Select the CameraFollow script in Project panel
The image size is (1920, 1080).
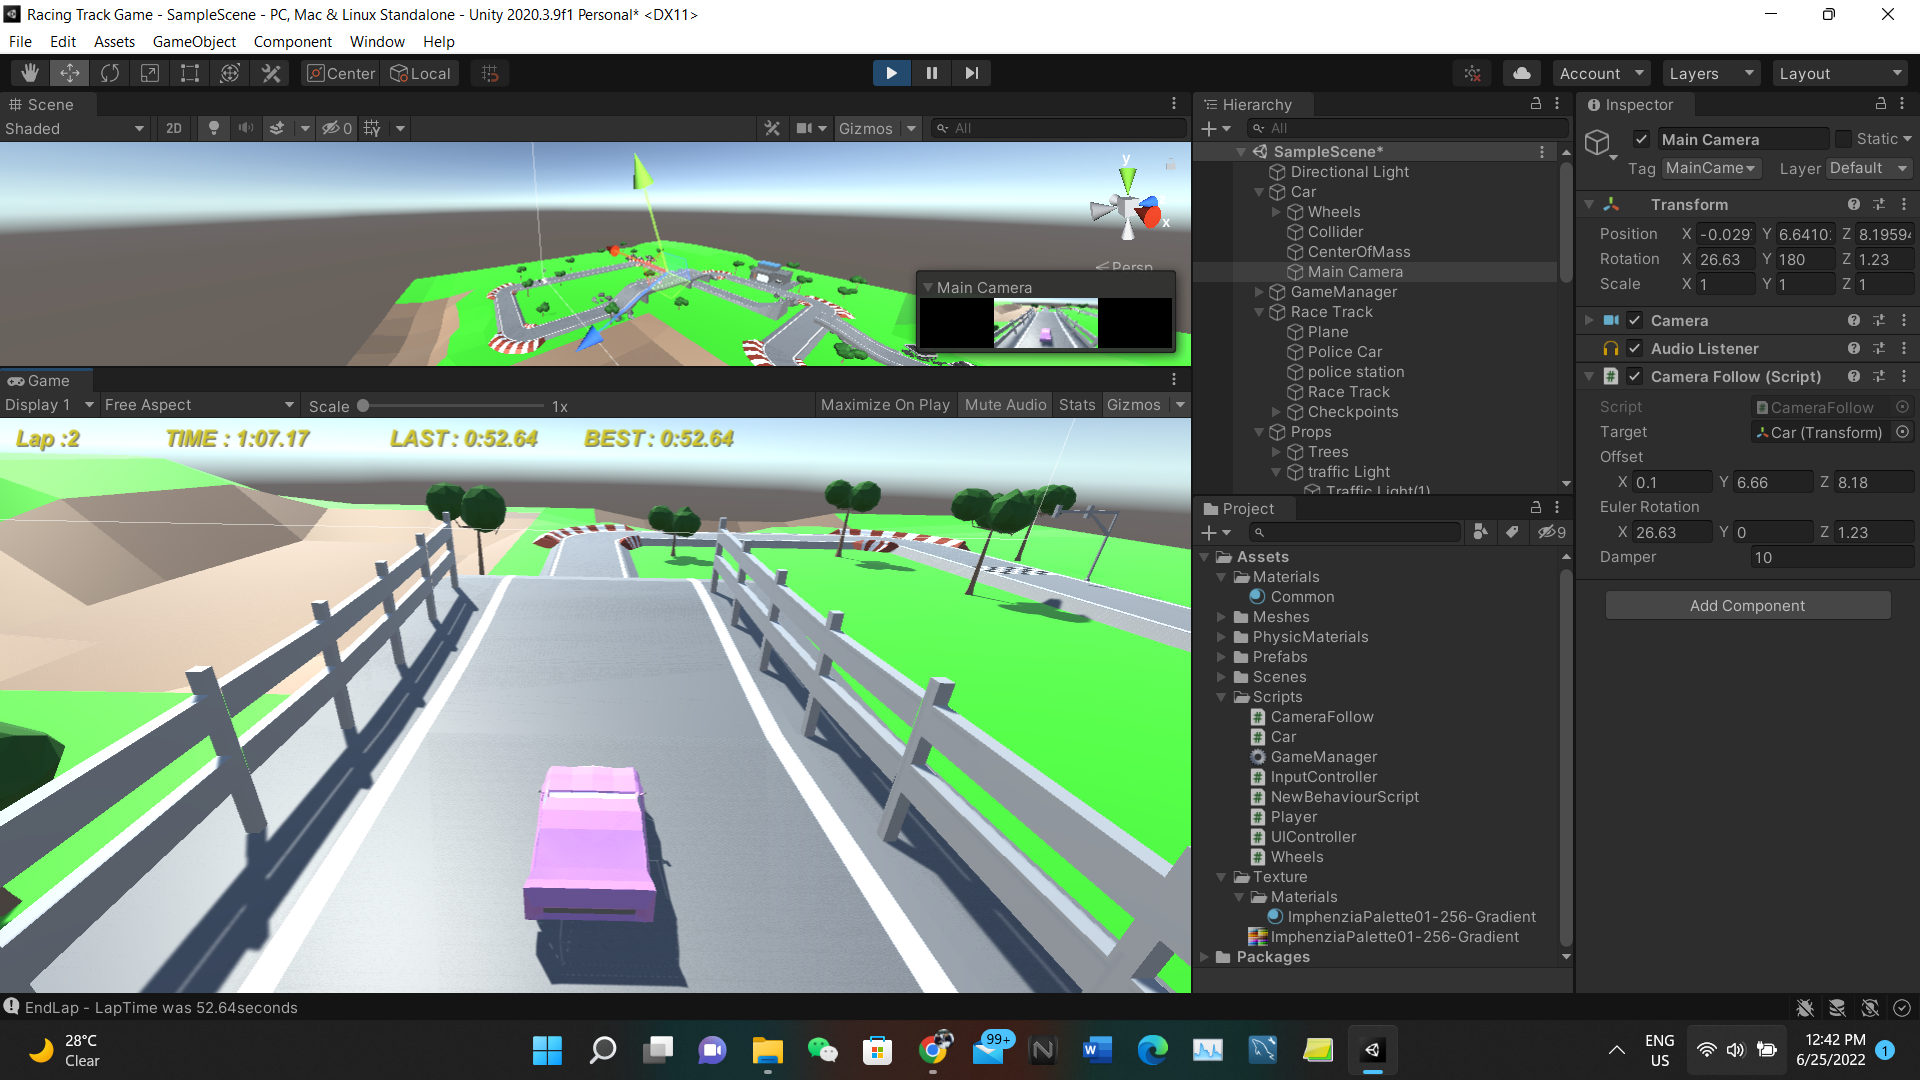1322,716
